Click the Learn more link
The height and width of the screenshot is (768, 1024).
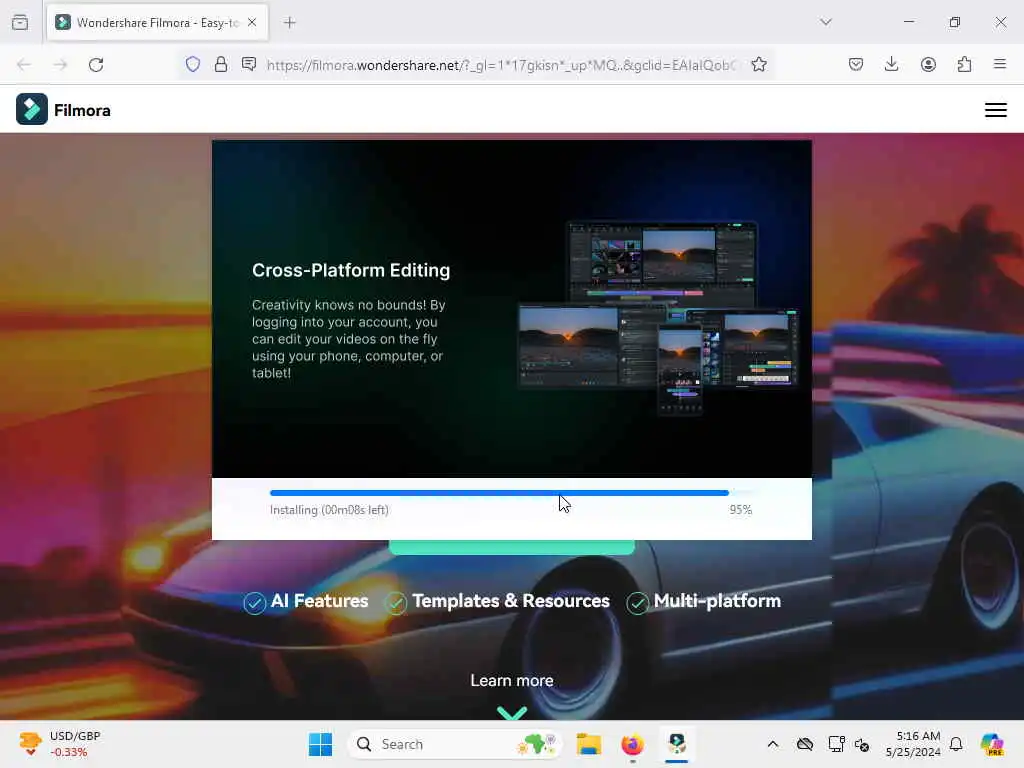pyautogui.click(x=512, y=680)
